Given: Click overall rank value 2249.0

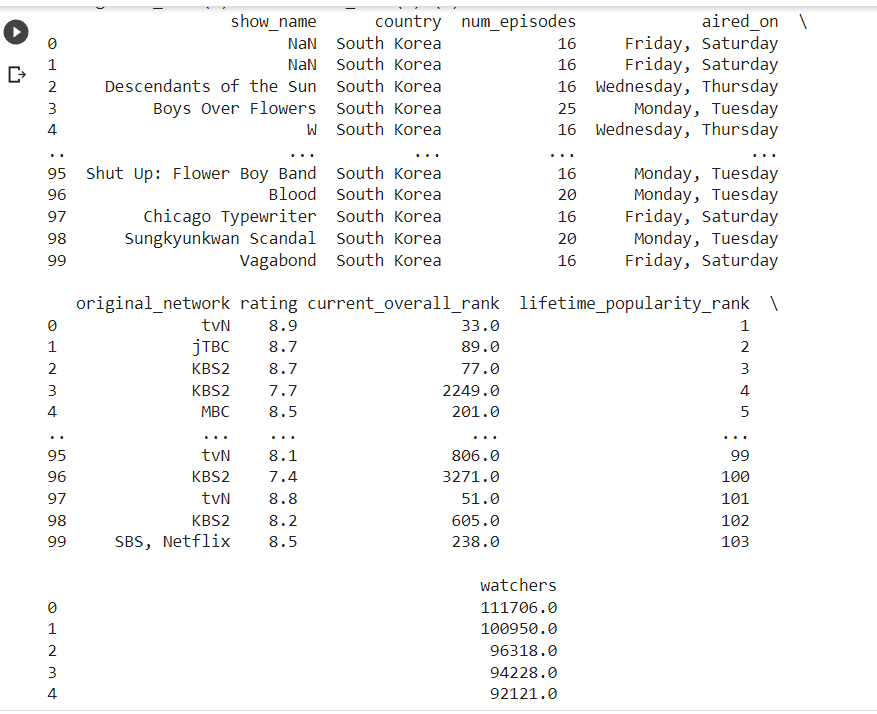Looking at the screenshot, I should (x=471, y=390).
